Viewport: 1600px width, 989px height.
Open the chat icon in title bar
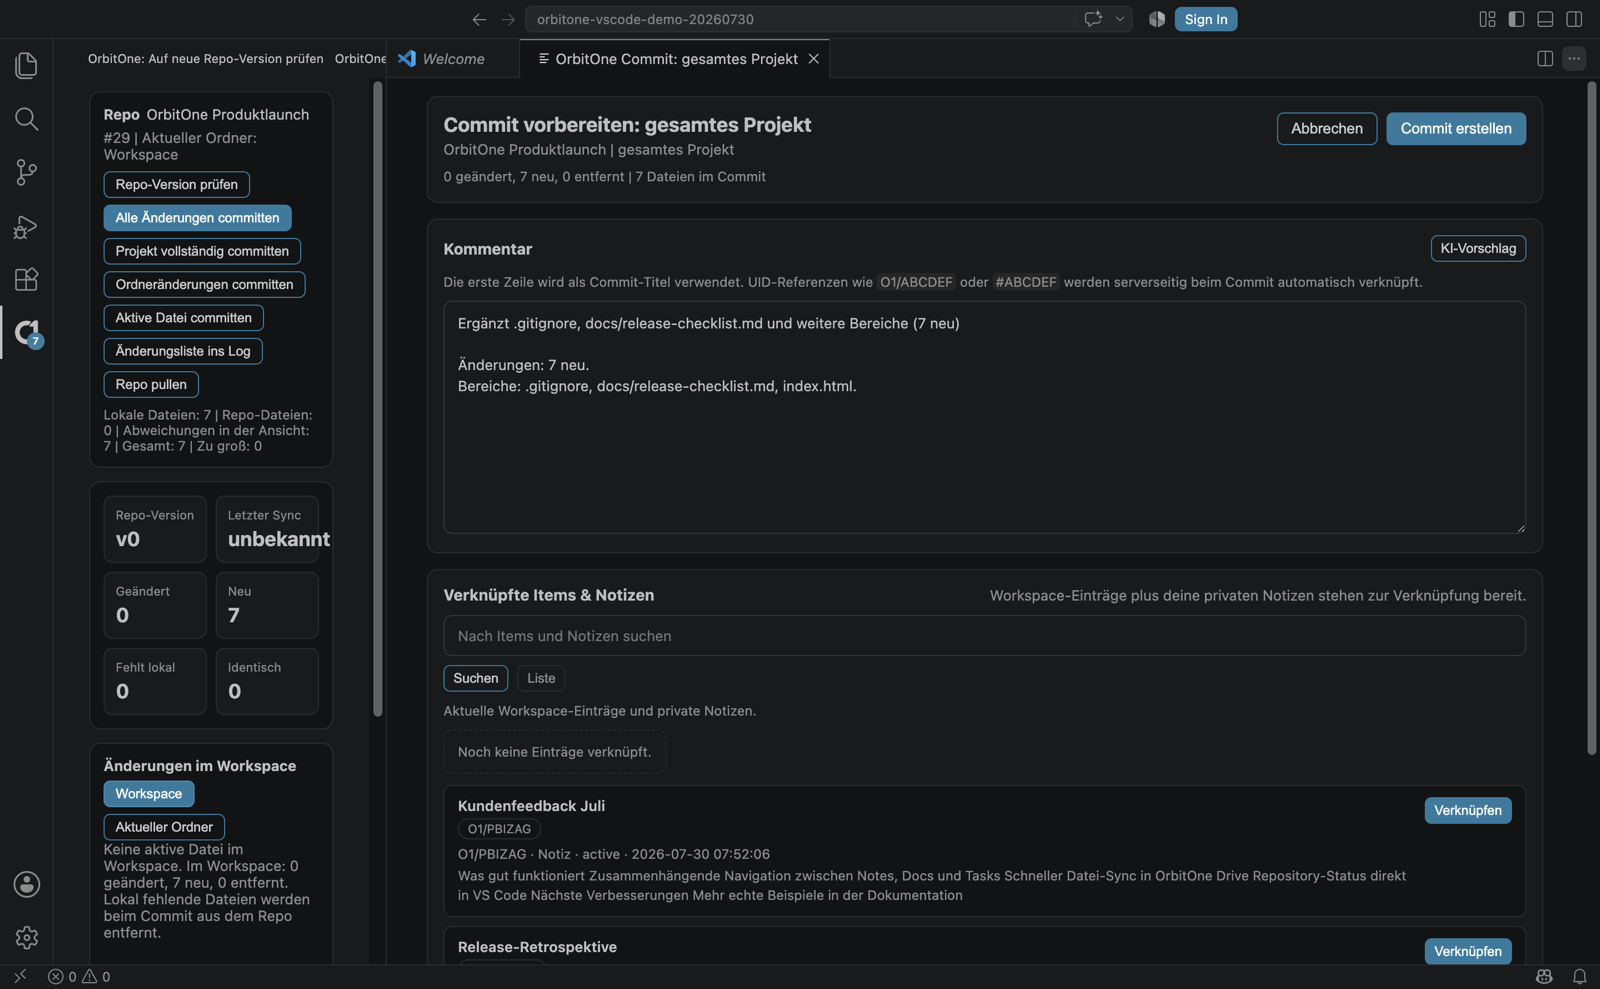1093,19
